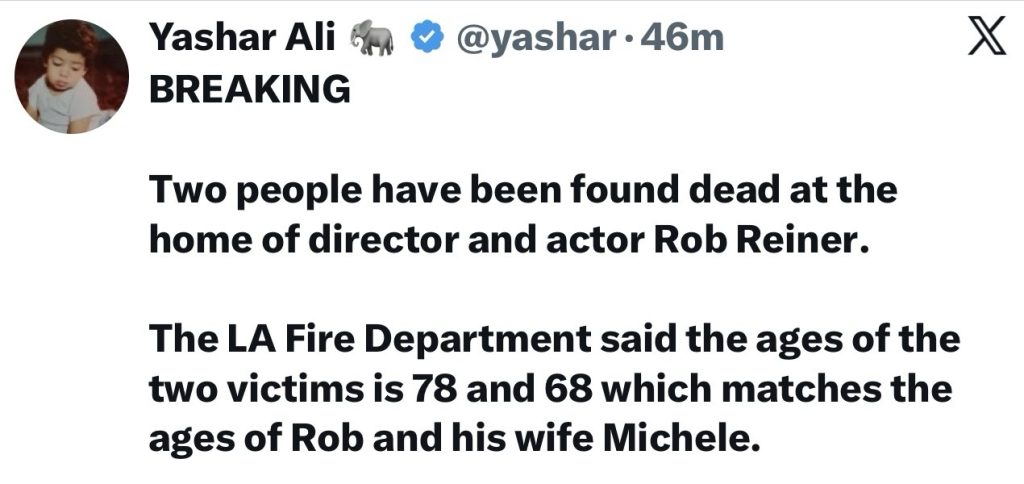
Task: Click the BREAKING headline text
Action: pos(249,89)
